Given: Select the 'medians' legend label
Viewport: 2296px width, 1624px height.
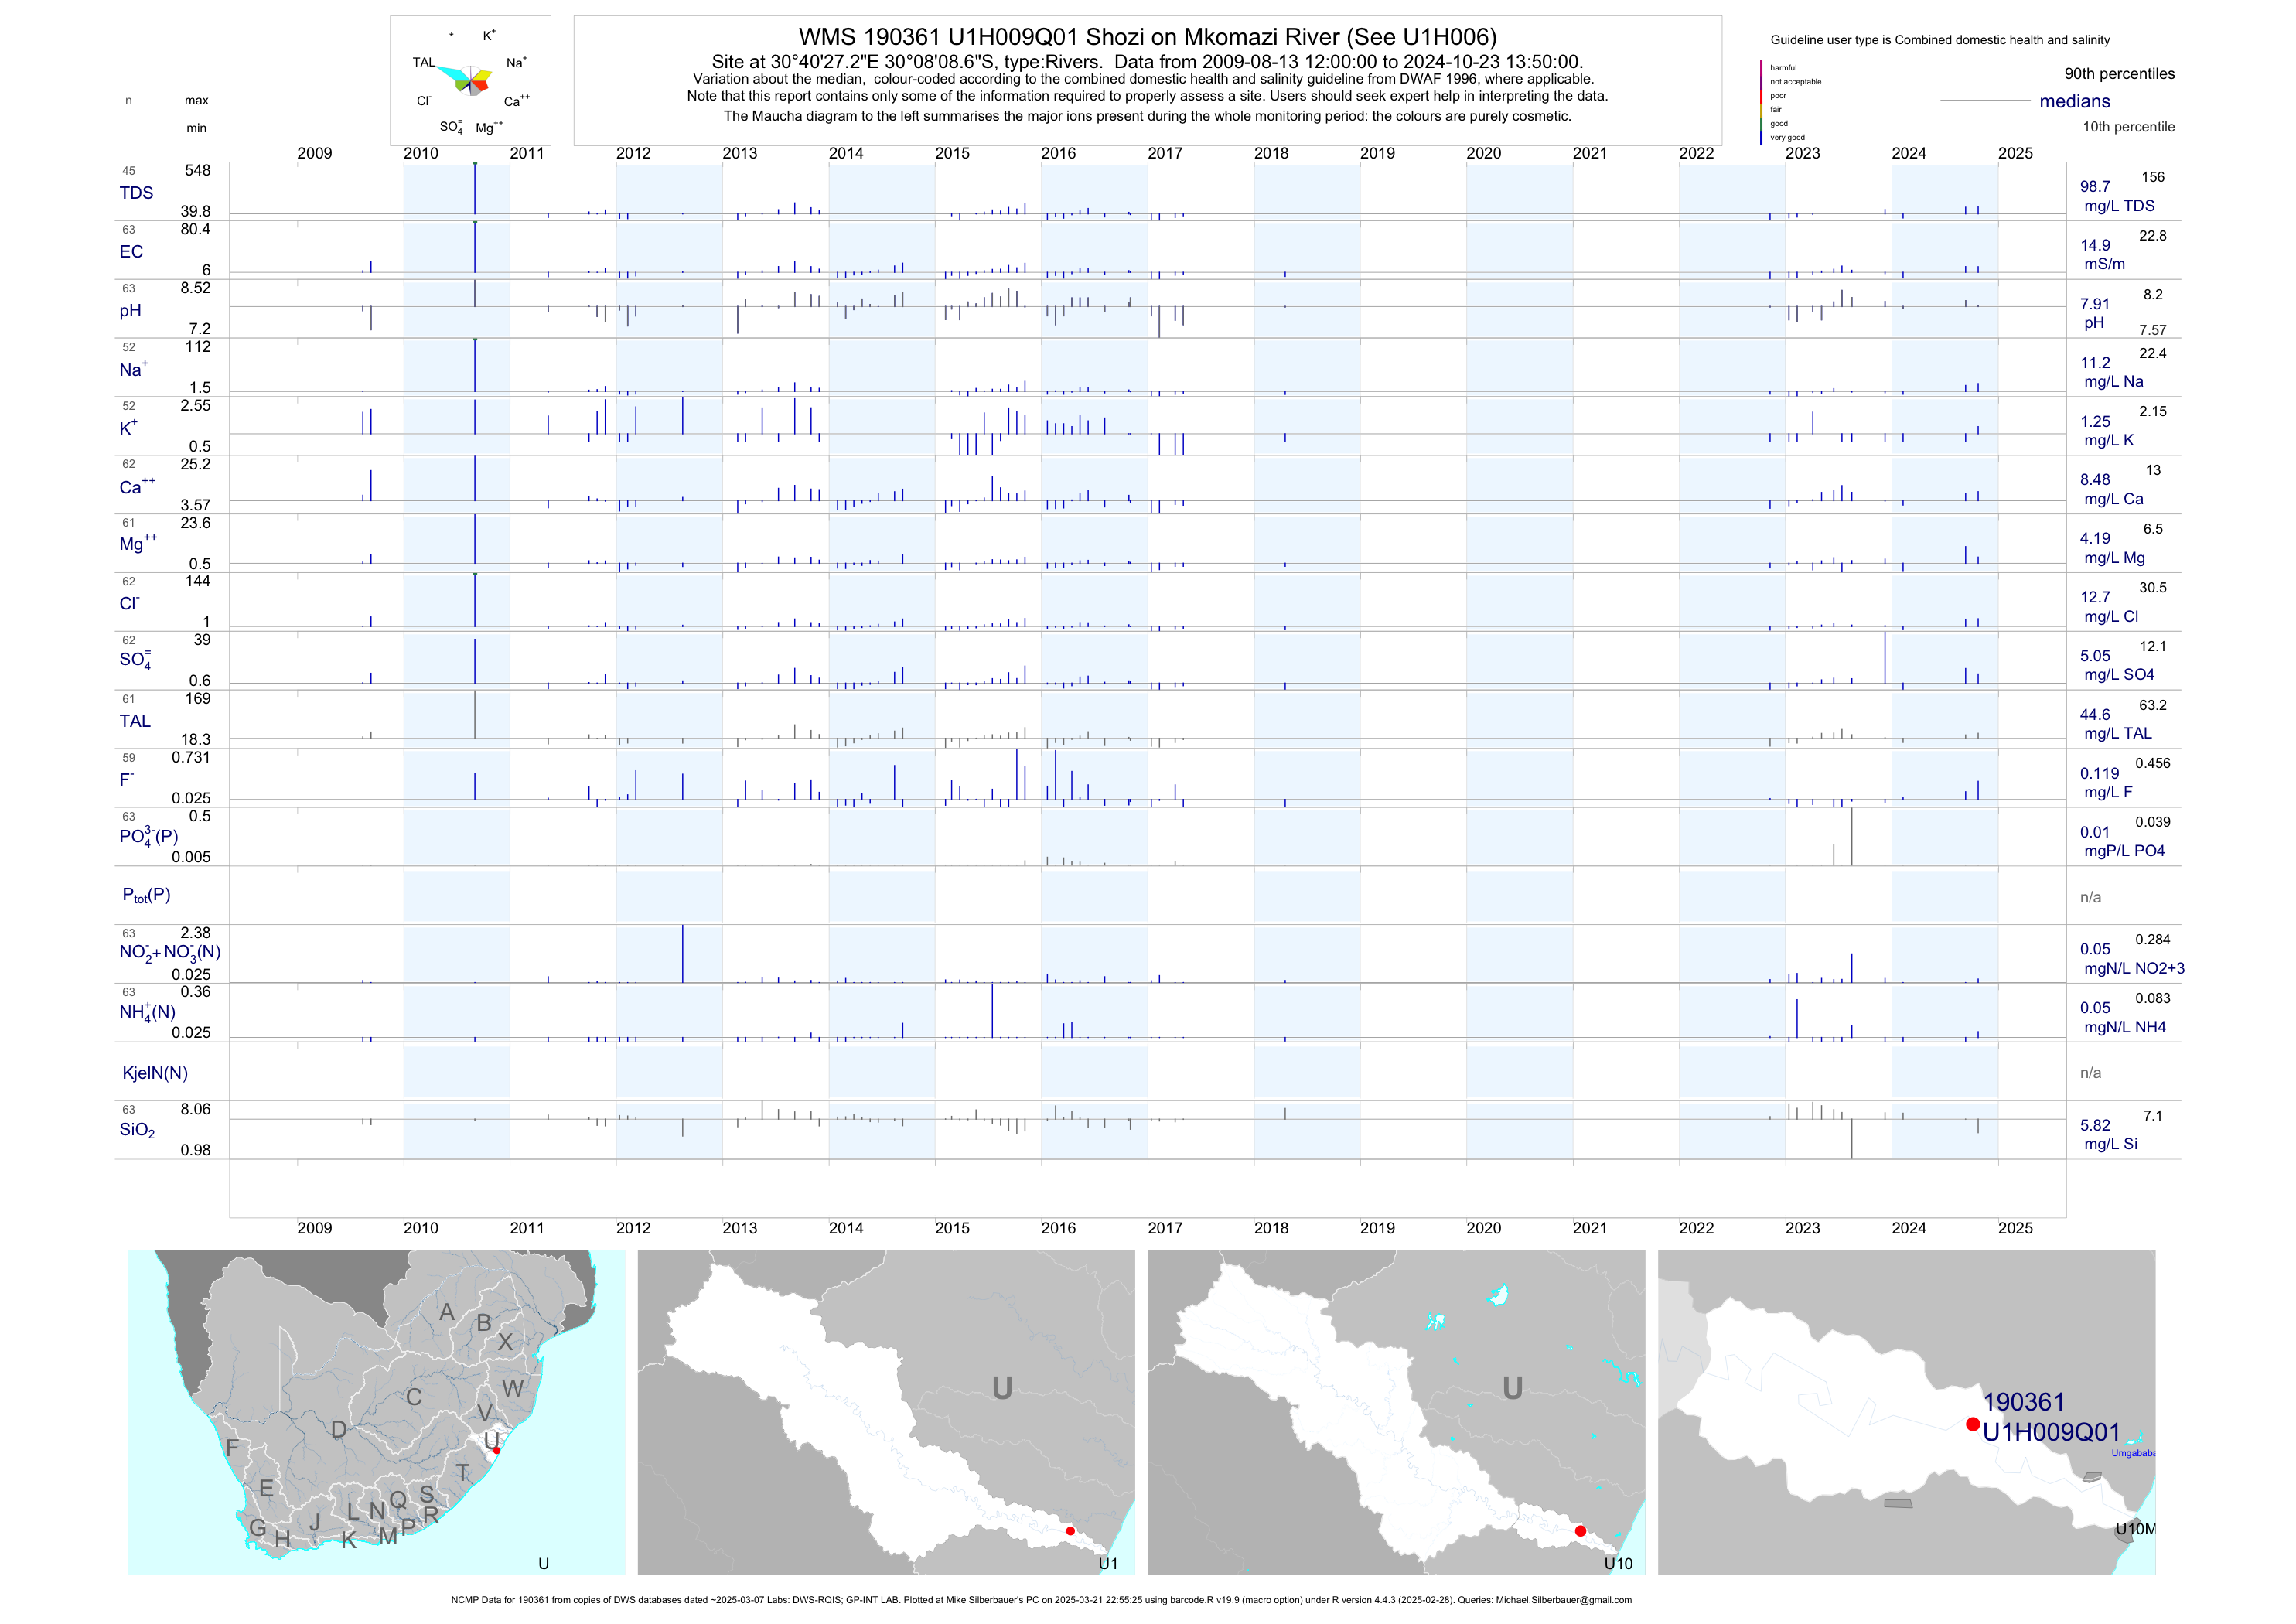Looking at the screenshot, I should tap(2075, 101).
